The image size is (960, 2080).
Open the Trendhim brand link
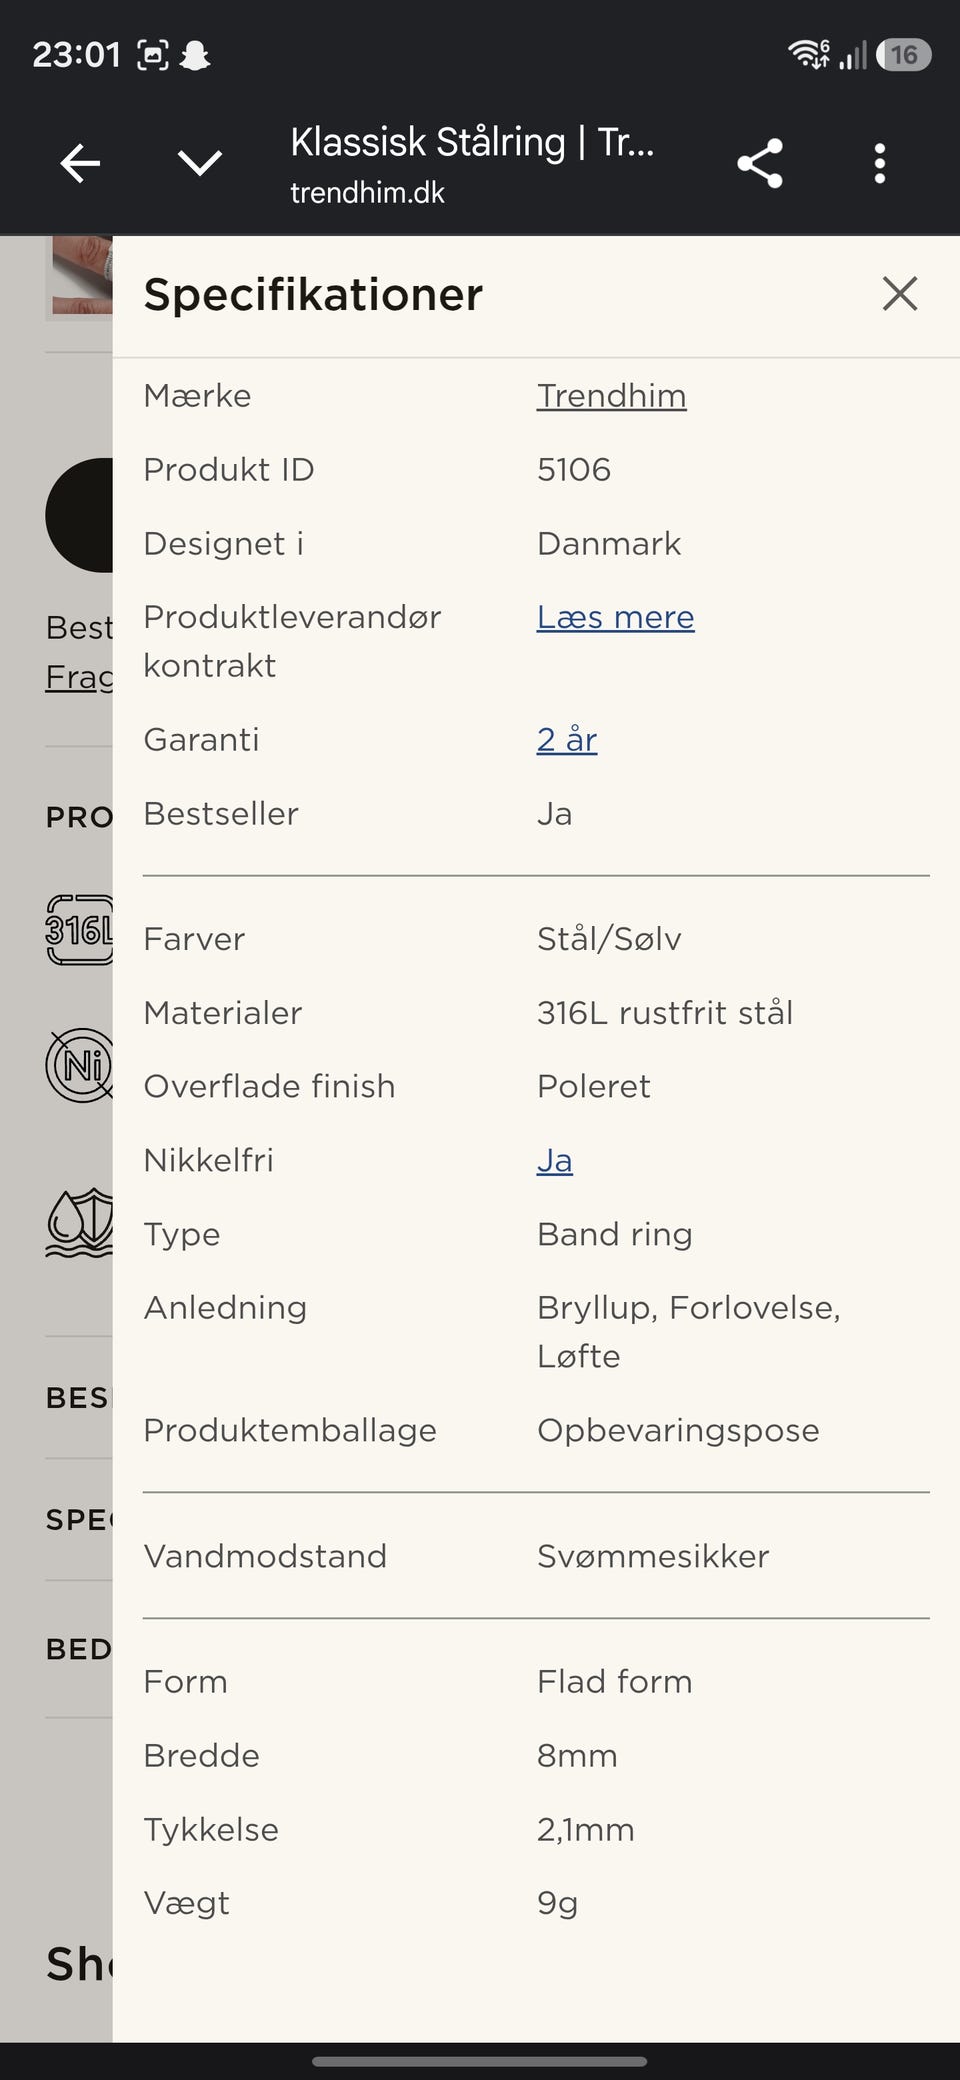click(611, 396)
